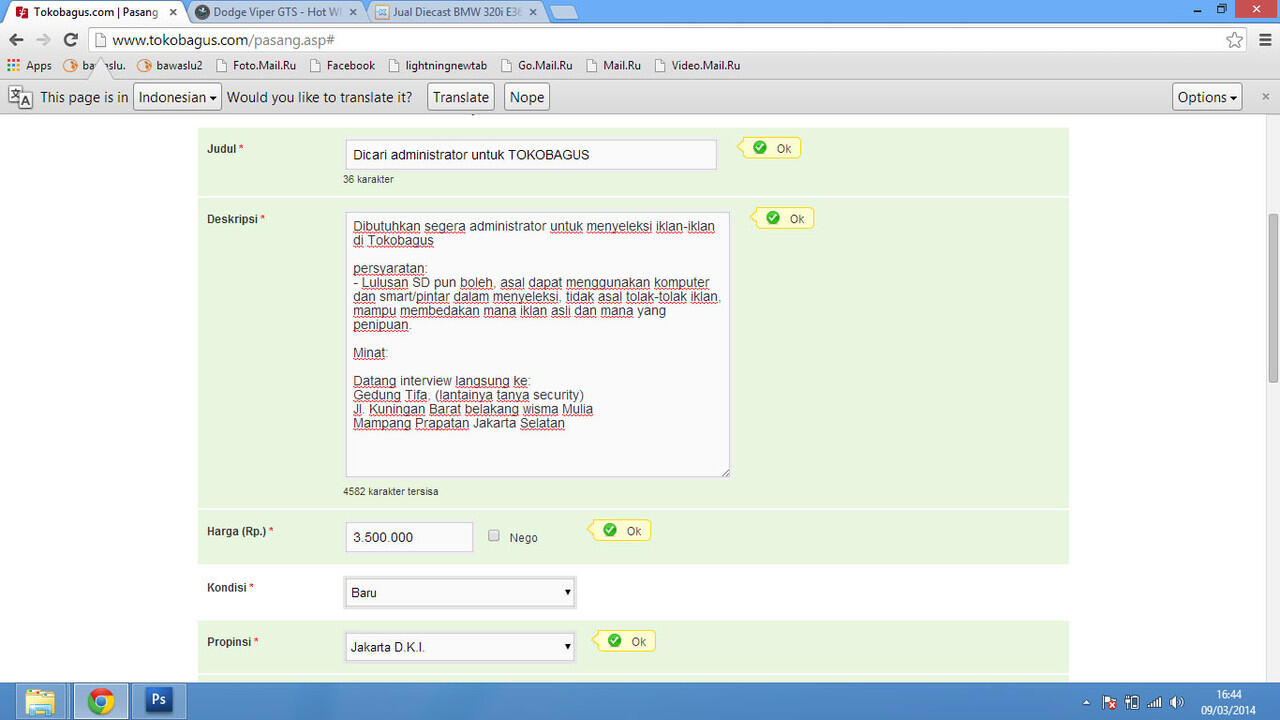
Task: Open the lightningnewtab bookmark
Action: [x=437, y=65]
